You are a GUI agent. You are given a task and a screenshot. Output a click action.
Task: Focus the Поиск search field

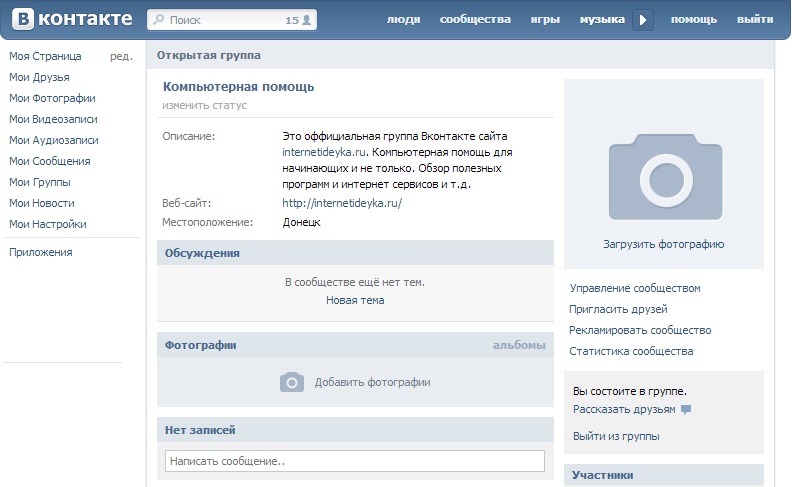232,20
